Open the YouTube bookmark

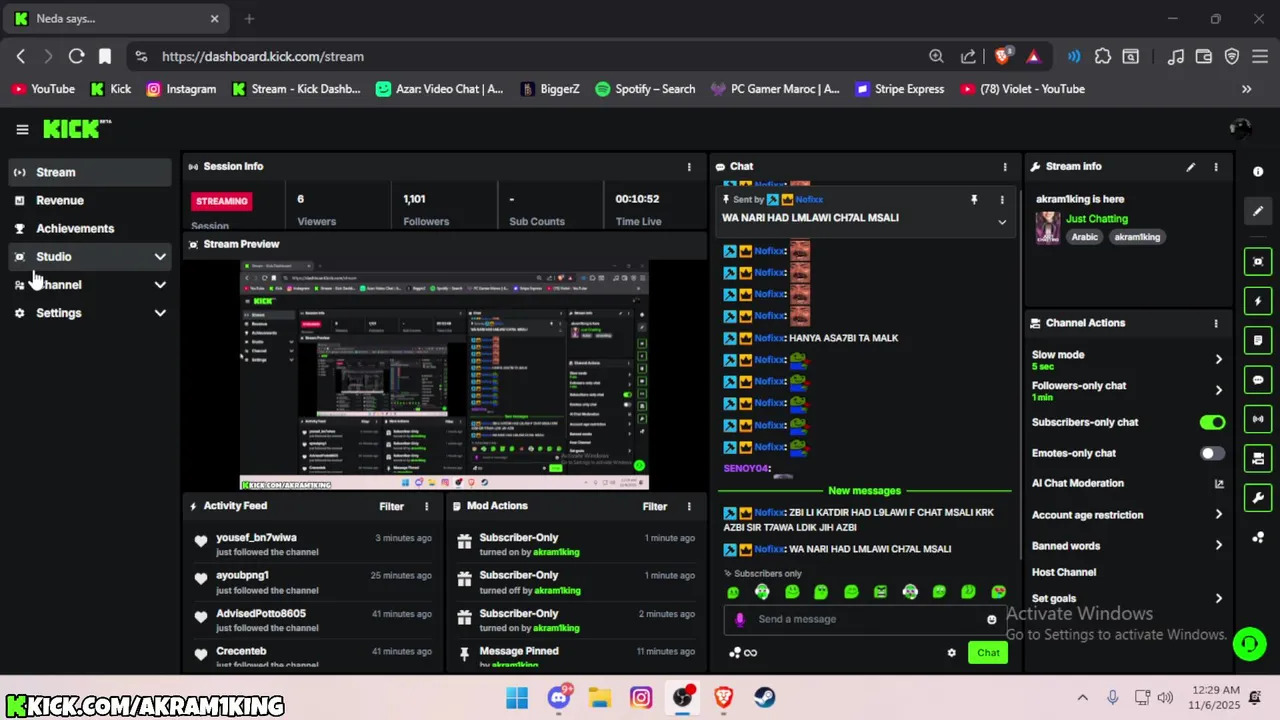(x=43, y=89)
